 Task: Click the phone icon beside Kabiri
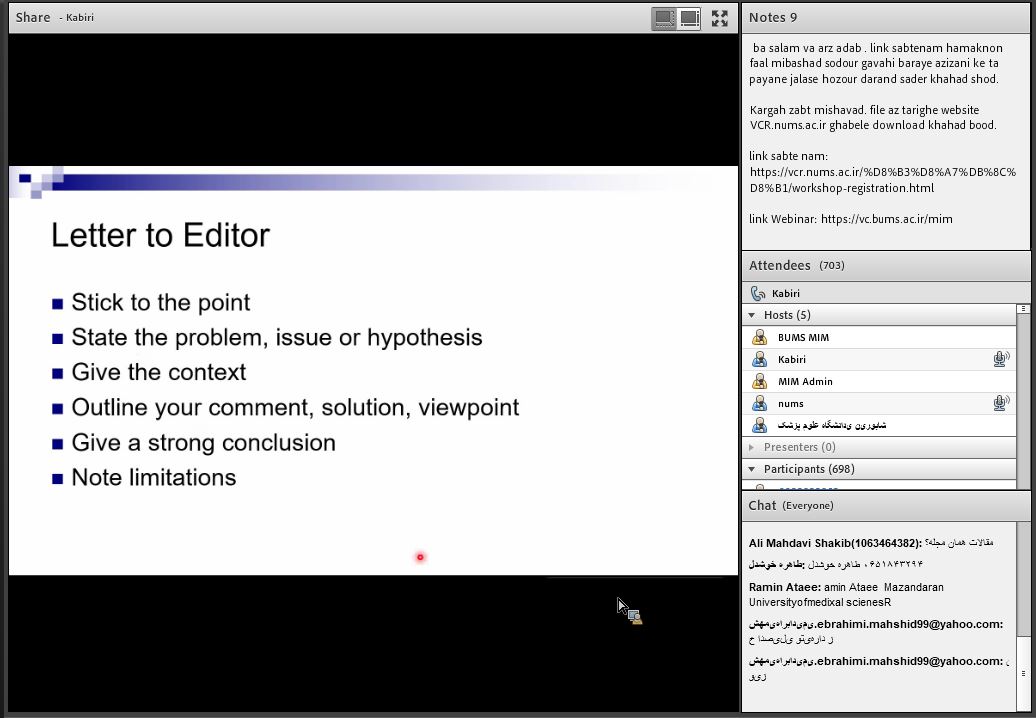pyautogui.click(x=758, y=294)
